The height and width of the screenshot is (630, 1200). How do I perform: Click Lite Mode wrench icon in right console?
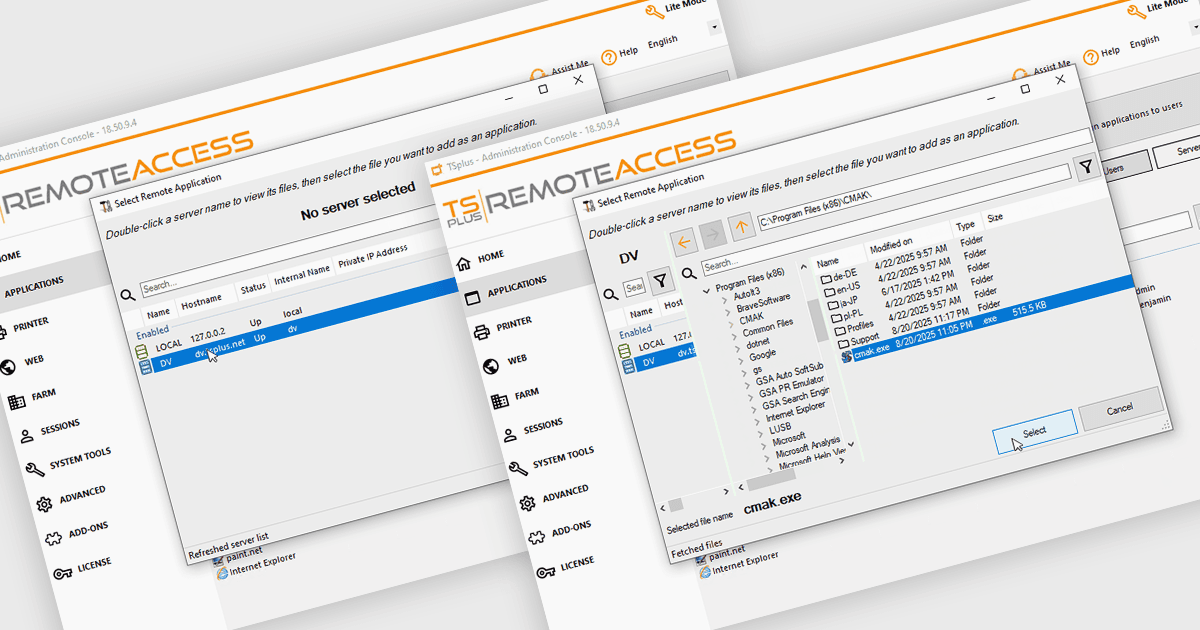(1136, 12)
